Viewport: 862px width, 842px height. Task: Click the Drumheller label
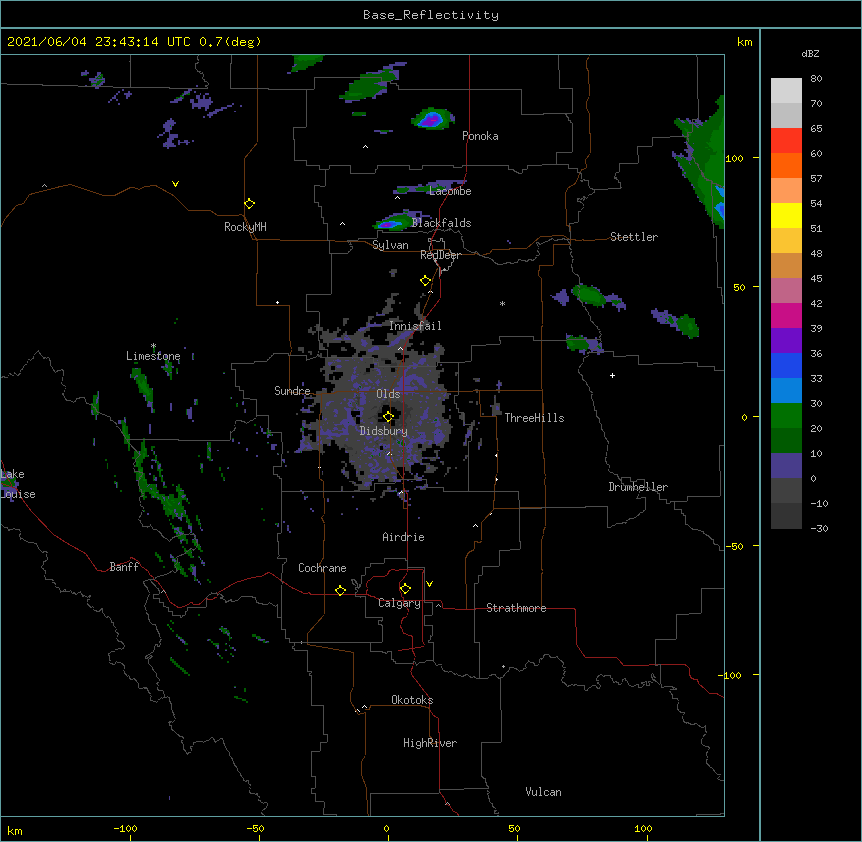coord(638,487)
